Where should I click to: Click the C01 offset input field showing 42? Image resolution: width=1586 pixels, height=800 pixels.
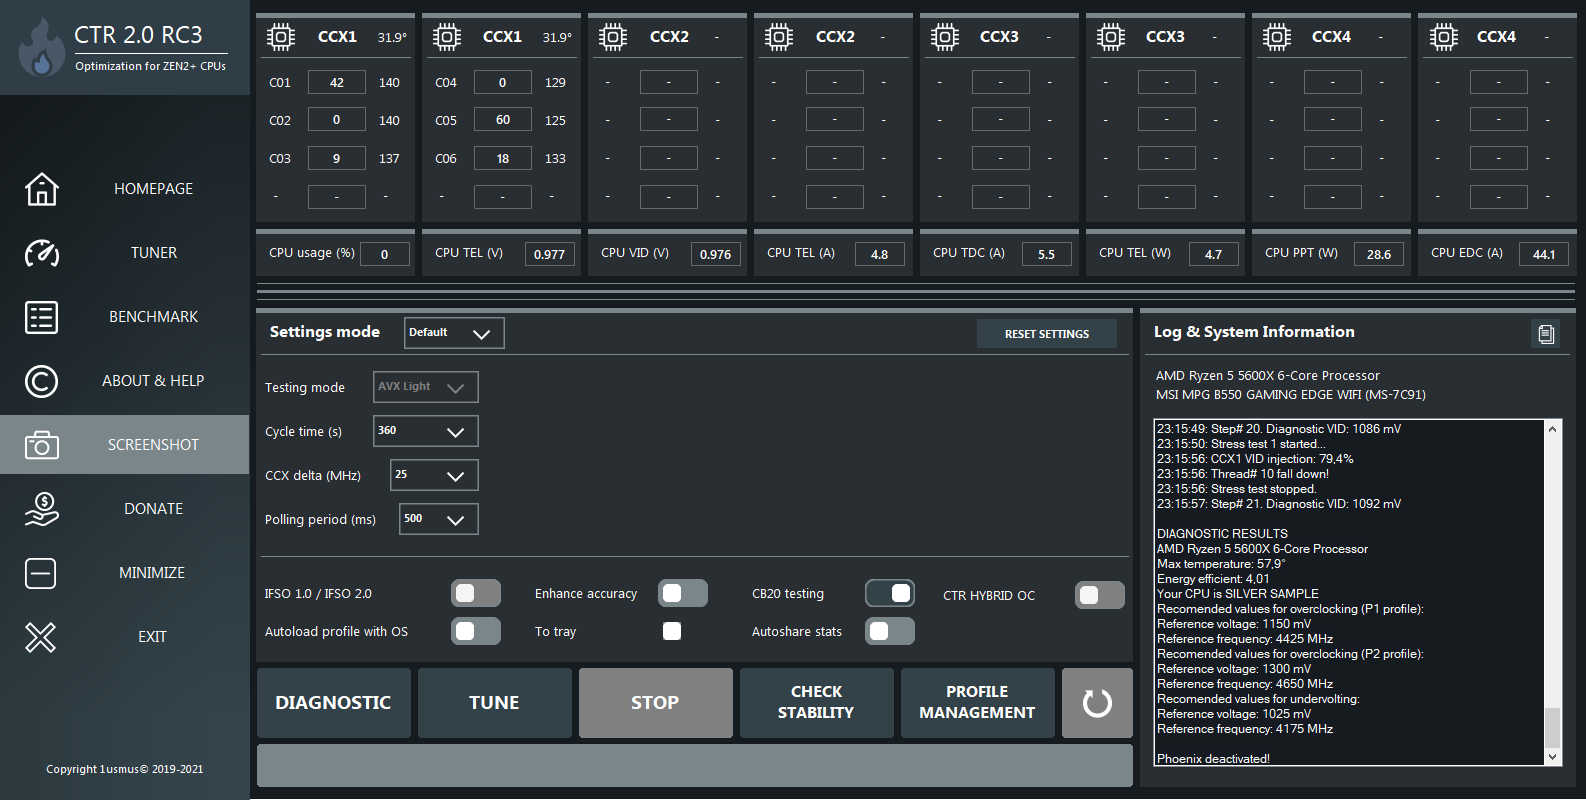[x=336, y=82]
